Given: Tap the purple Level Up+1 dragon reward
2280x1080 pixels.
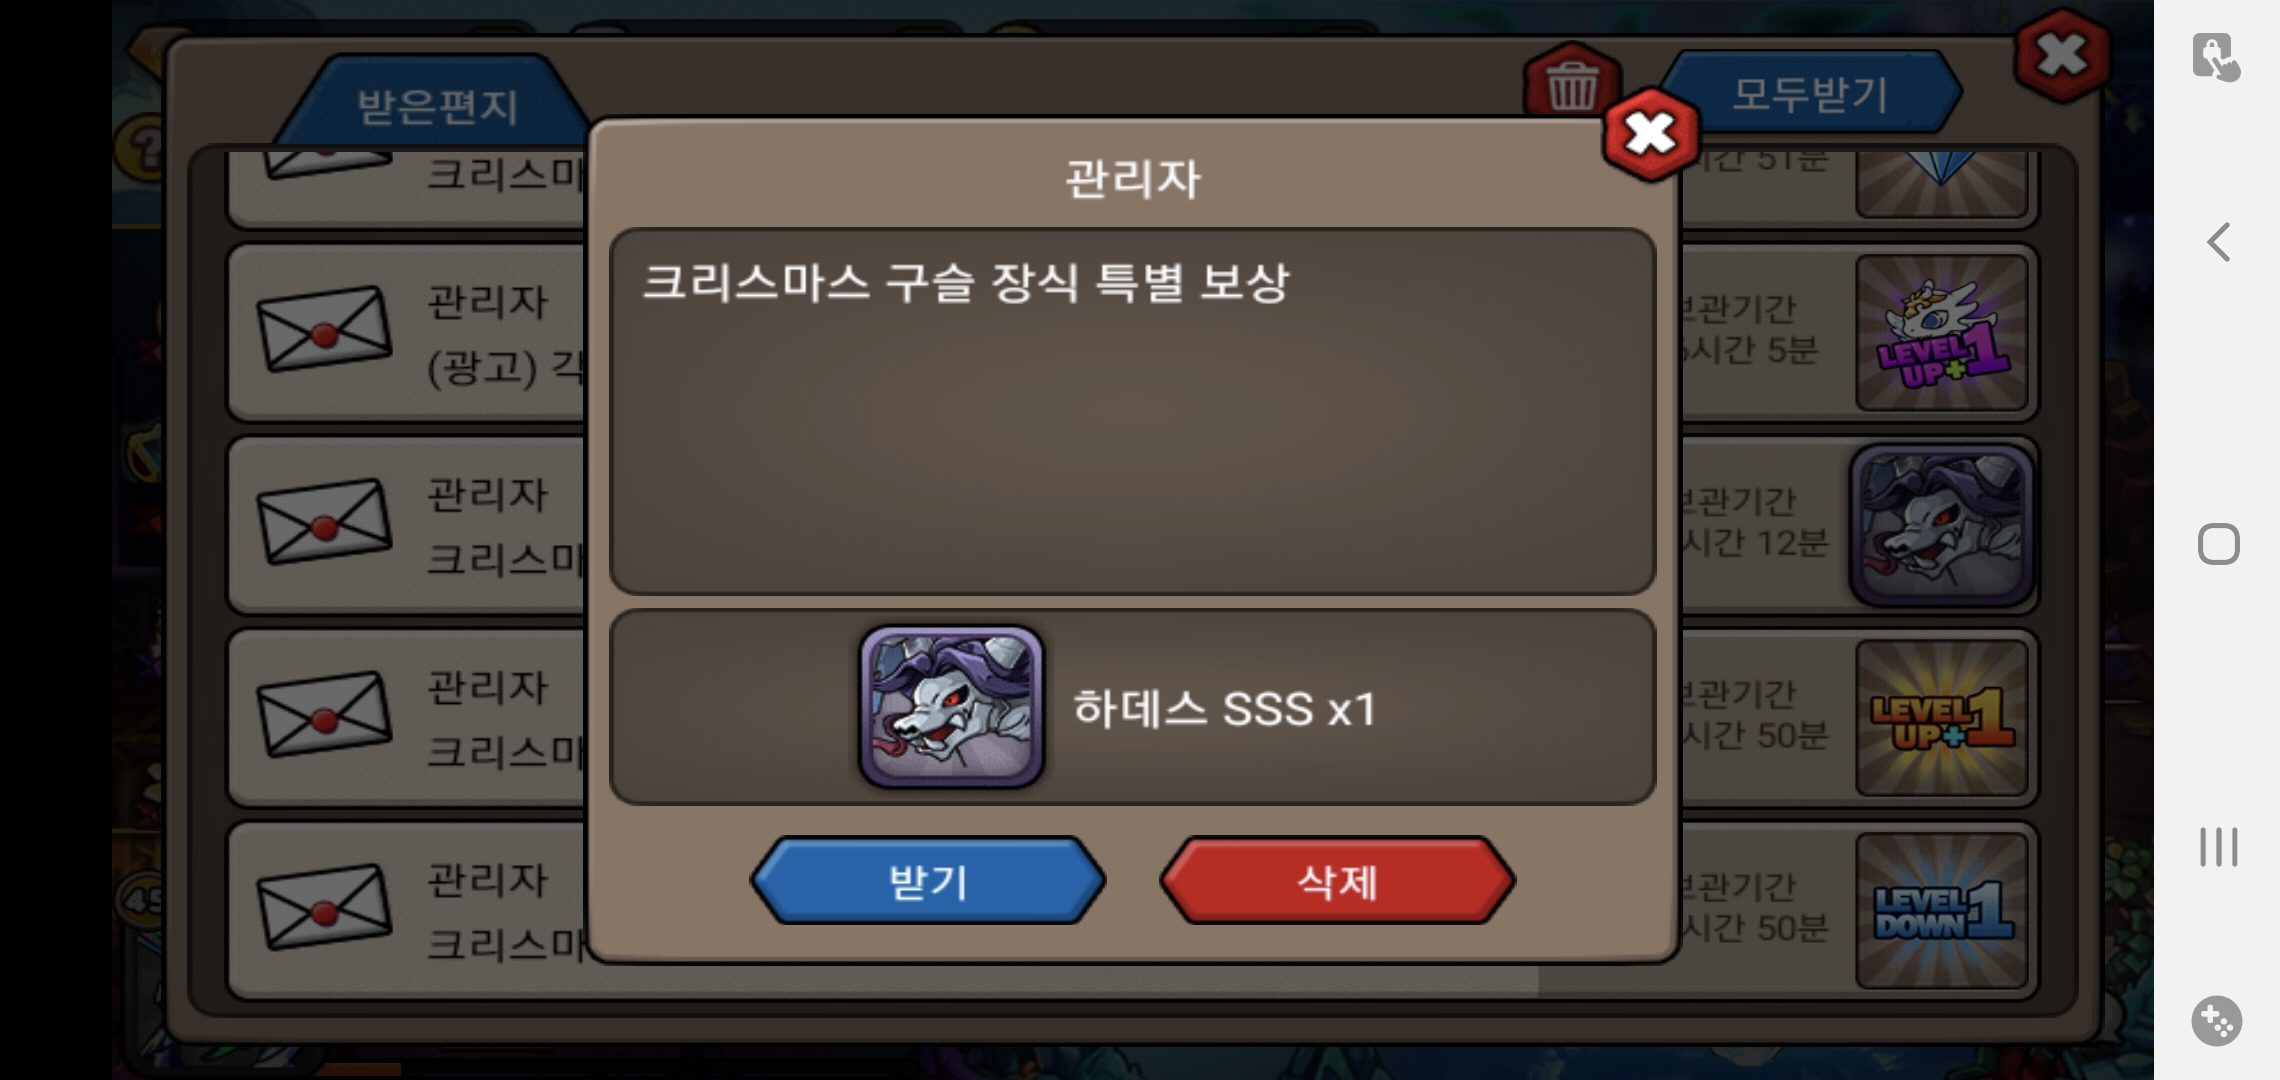Looking at the screenshot, I should coord(1941,333).
